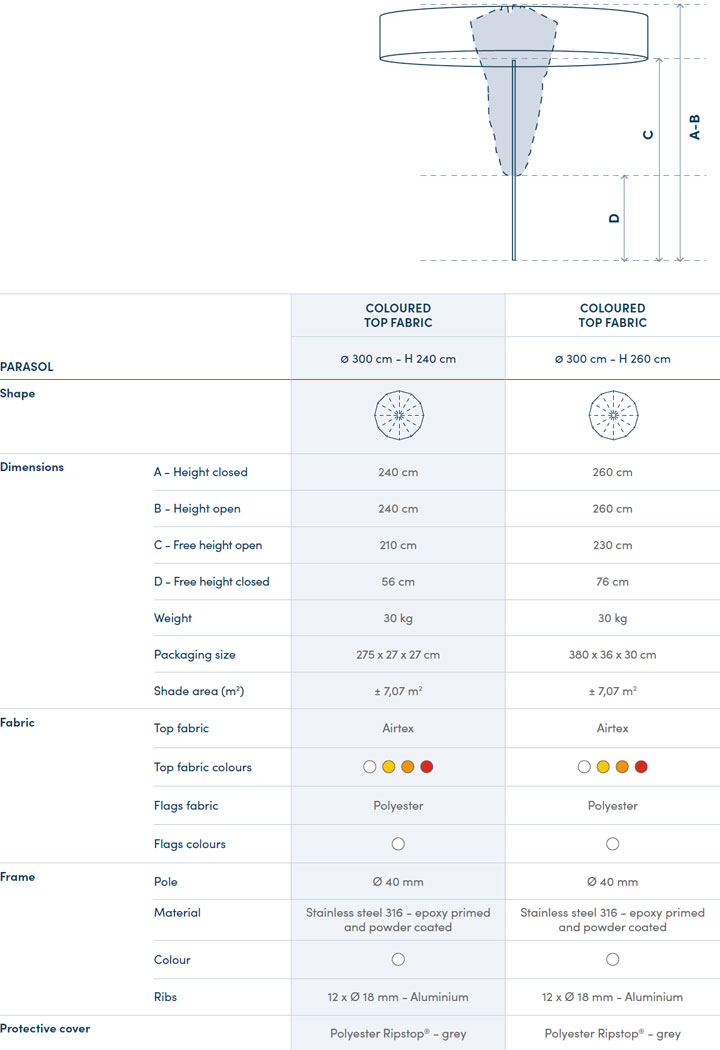Viewport: 720px width, 1050px height.
Task: Select yellow top fabric colour in H 240 column
Action: click(389, 767)
